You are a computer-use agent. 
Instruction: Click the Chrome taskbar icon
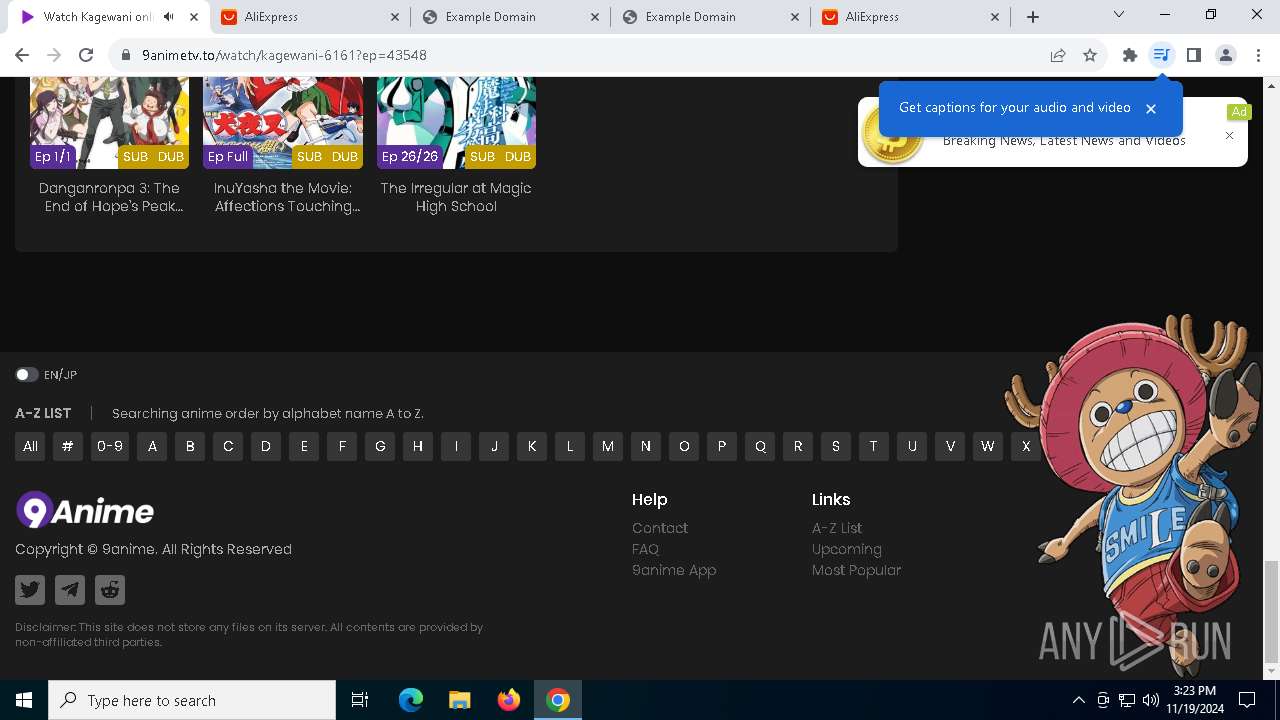coord(558,700)
